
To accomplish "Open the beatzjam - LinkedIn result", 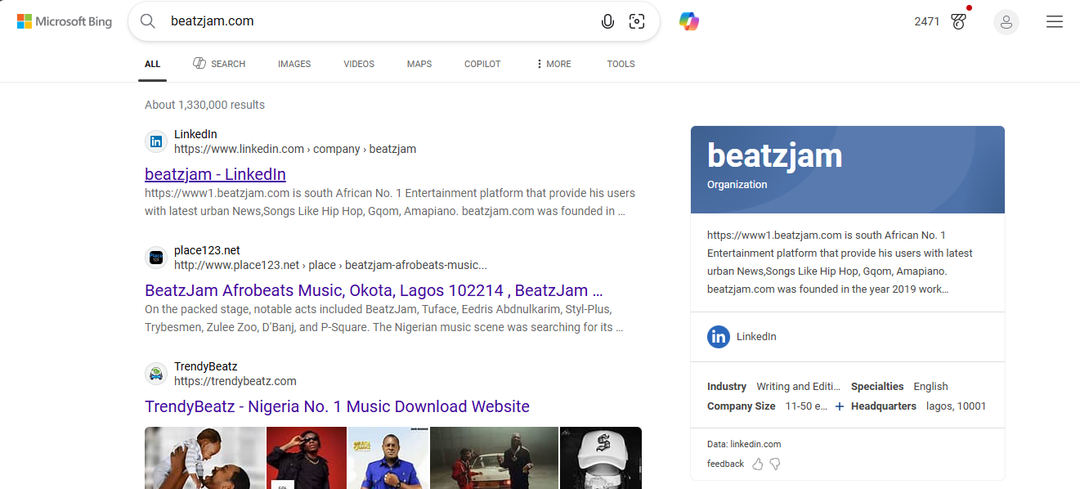I will pyautogui.click(x=215, y=174).
